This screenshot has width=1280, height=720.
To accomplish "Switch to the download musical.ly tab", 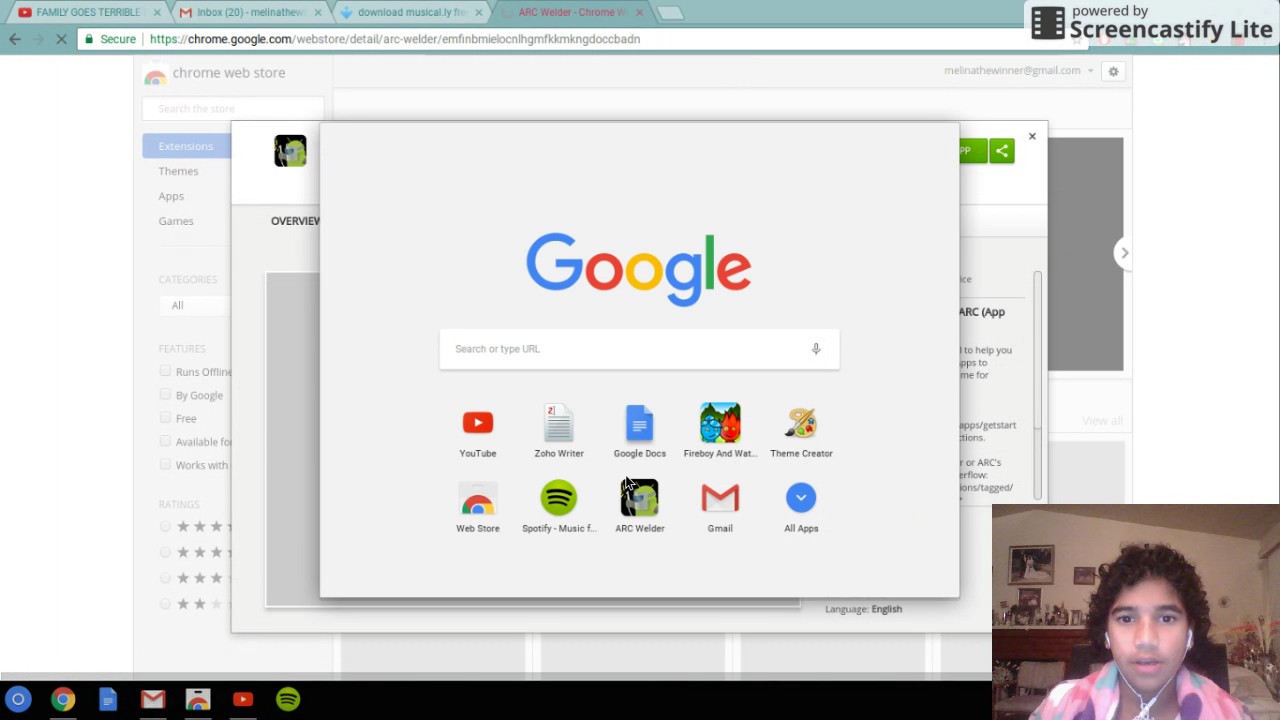I will [x=410, y=12].
